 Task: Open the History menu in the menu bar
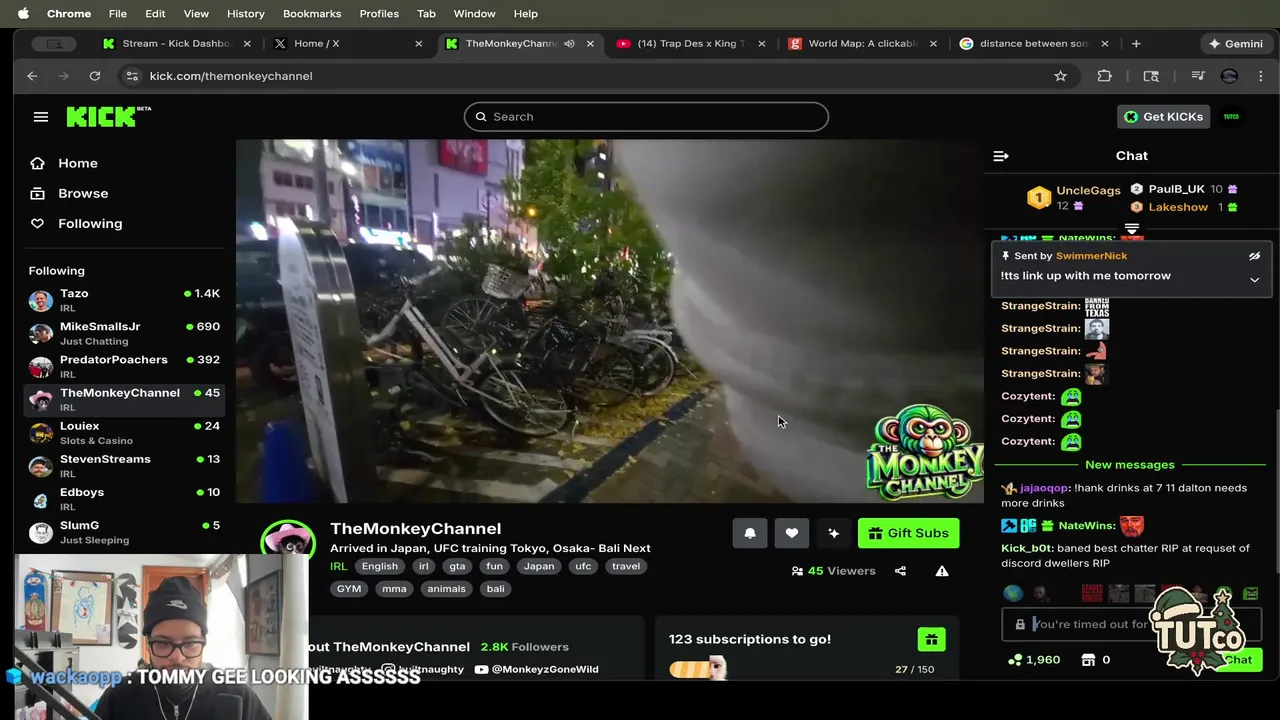click(245, 14)
